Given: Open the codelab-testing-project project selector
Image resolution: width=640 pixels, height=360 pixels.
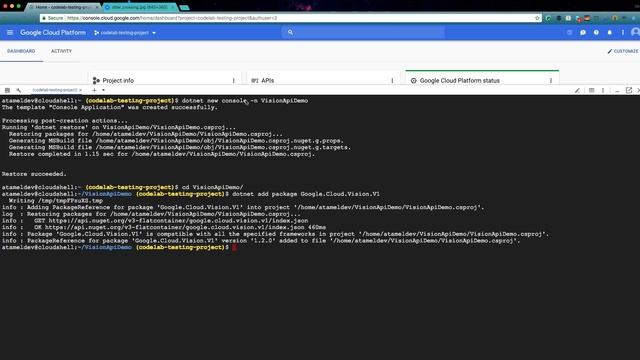Looking at the screenshot, I should (x=125, y=33).
